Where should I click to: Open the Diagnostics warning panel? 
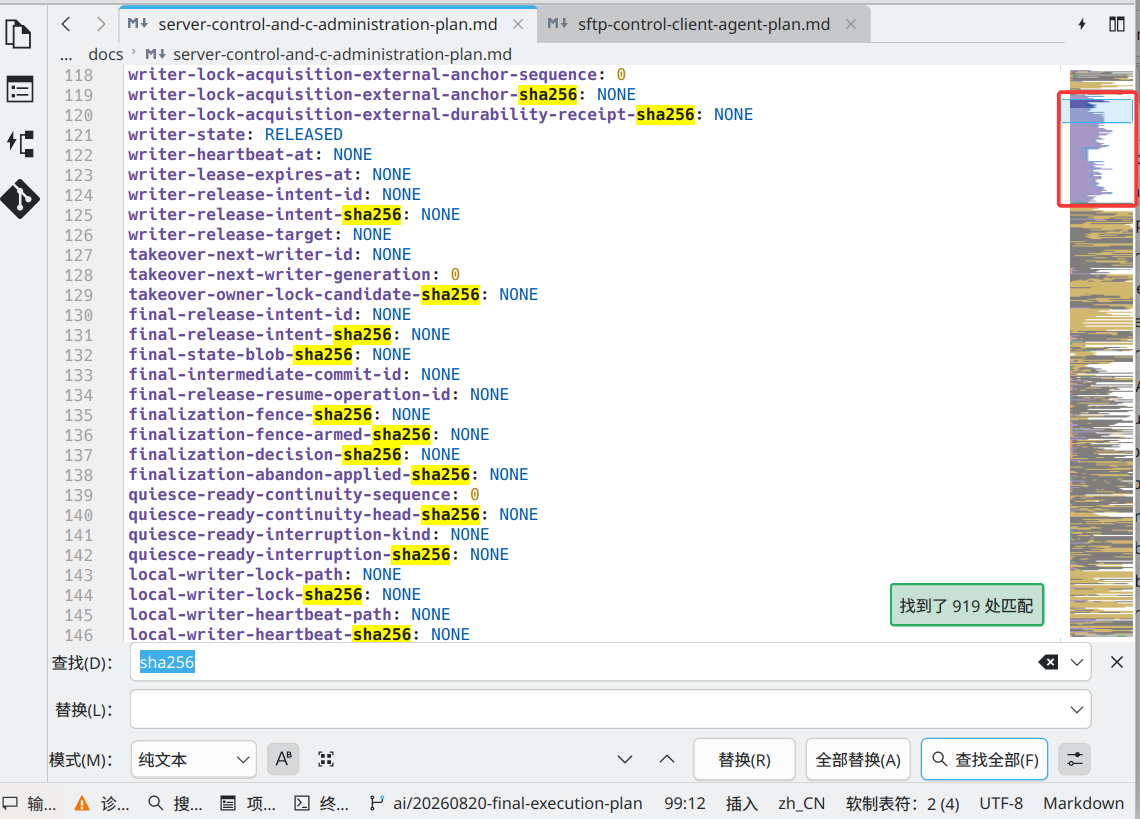102,803
